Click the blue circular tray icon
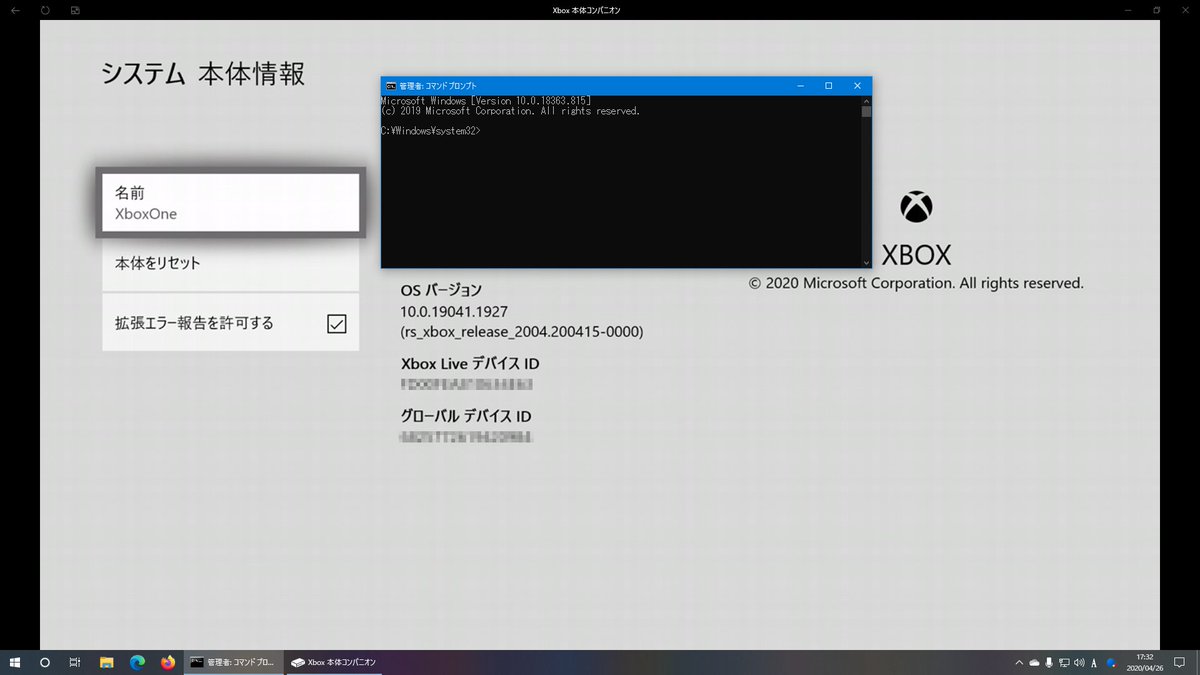This screenshot has width=1200, height=675. 1111,662
